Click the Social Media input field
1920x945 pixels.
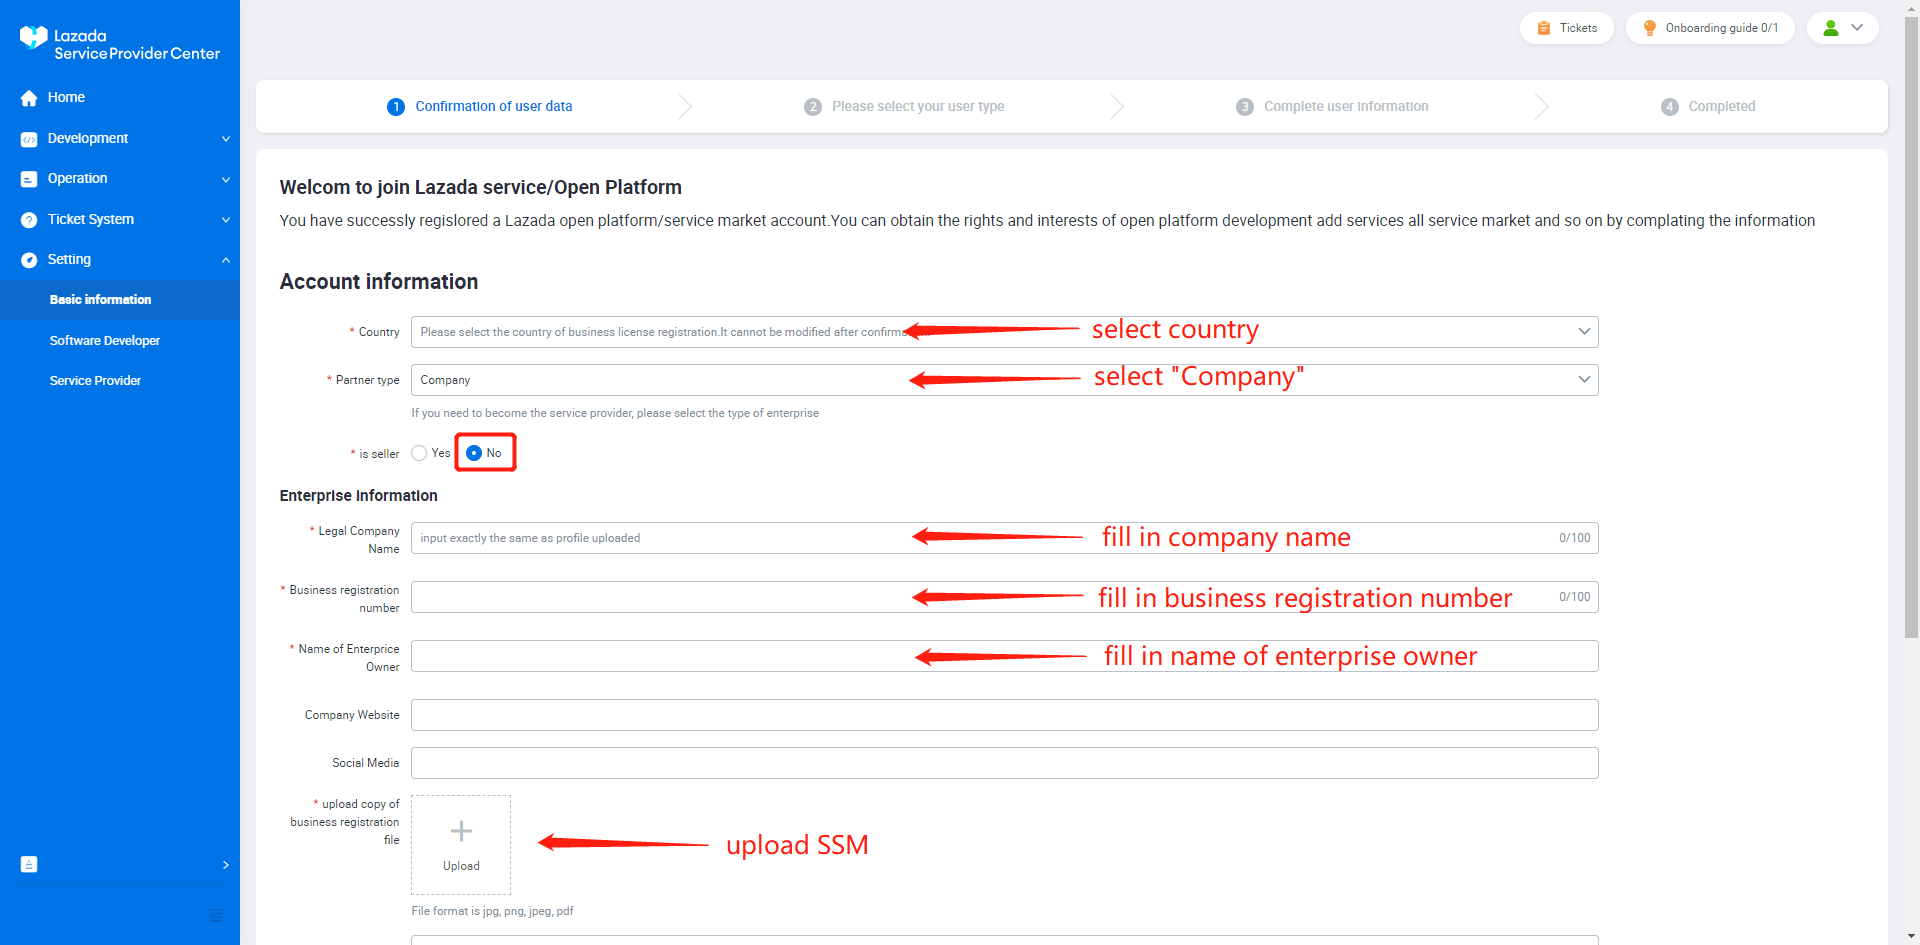1004,763
